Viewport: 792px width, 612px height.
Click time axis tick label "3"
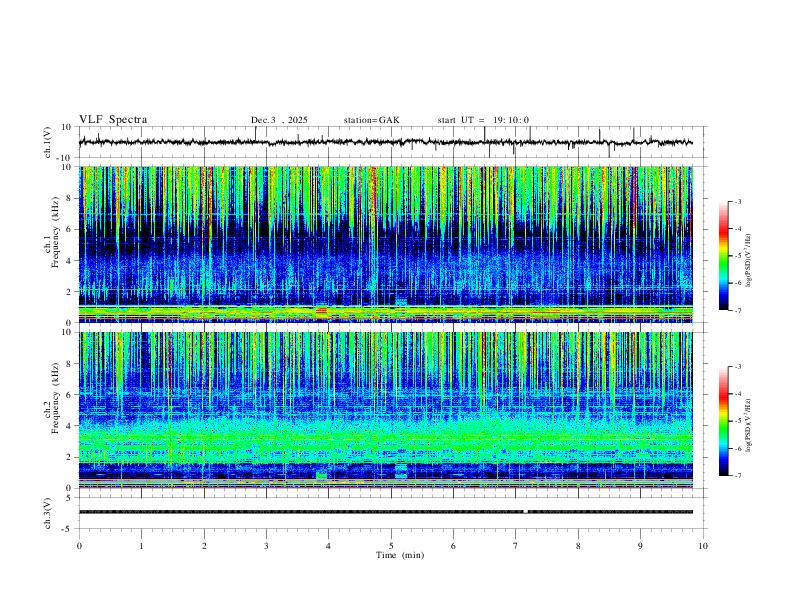coord(266,546)
